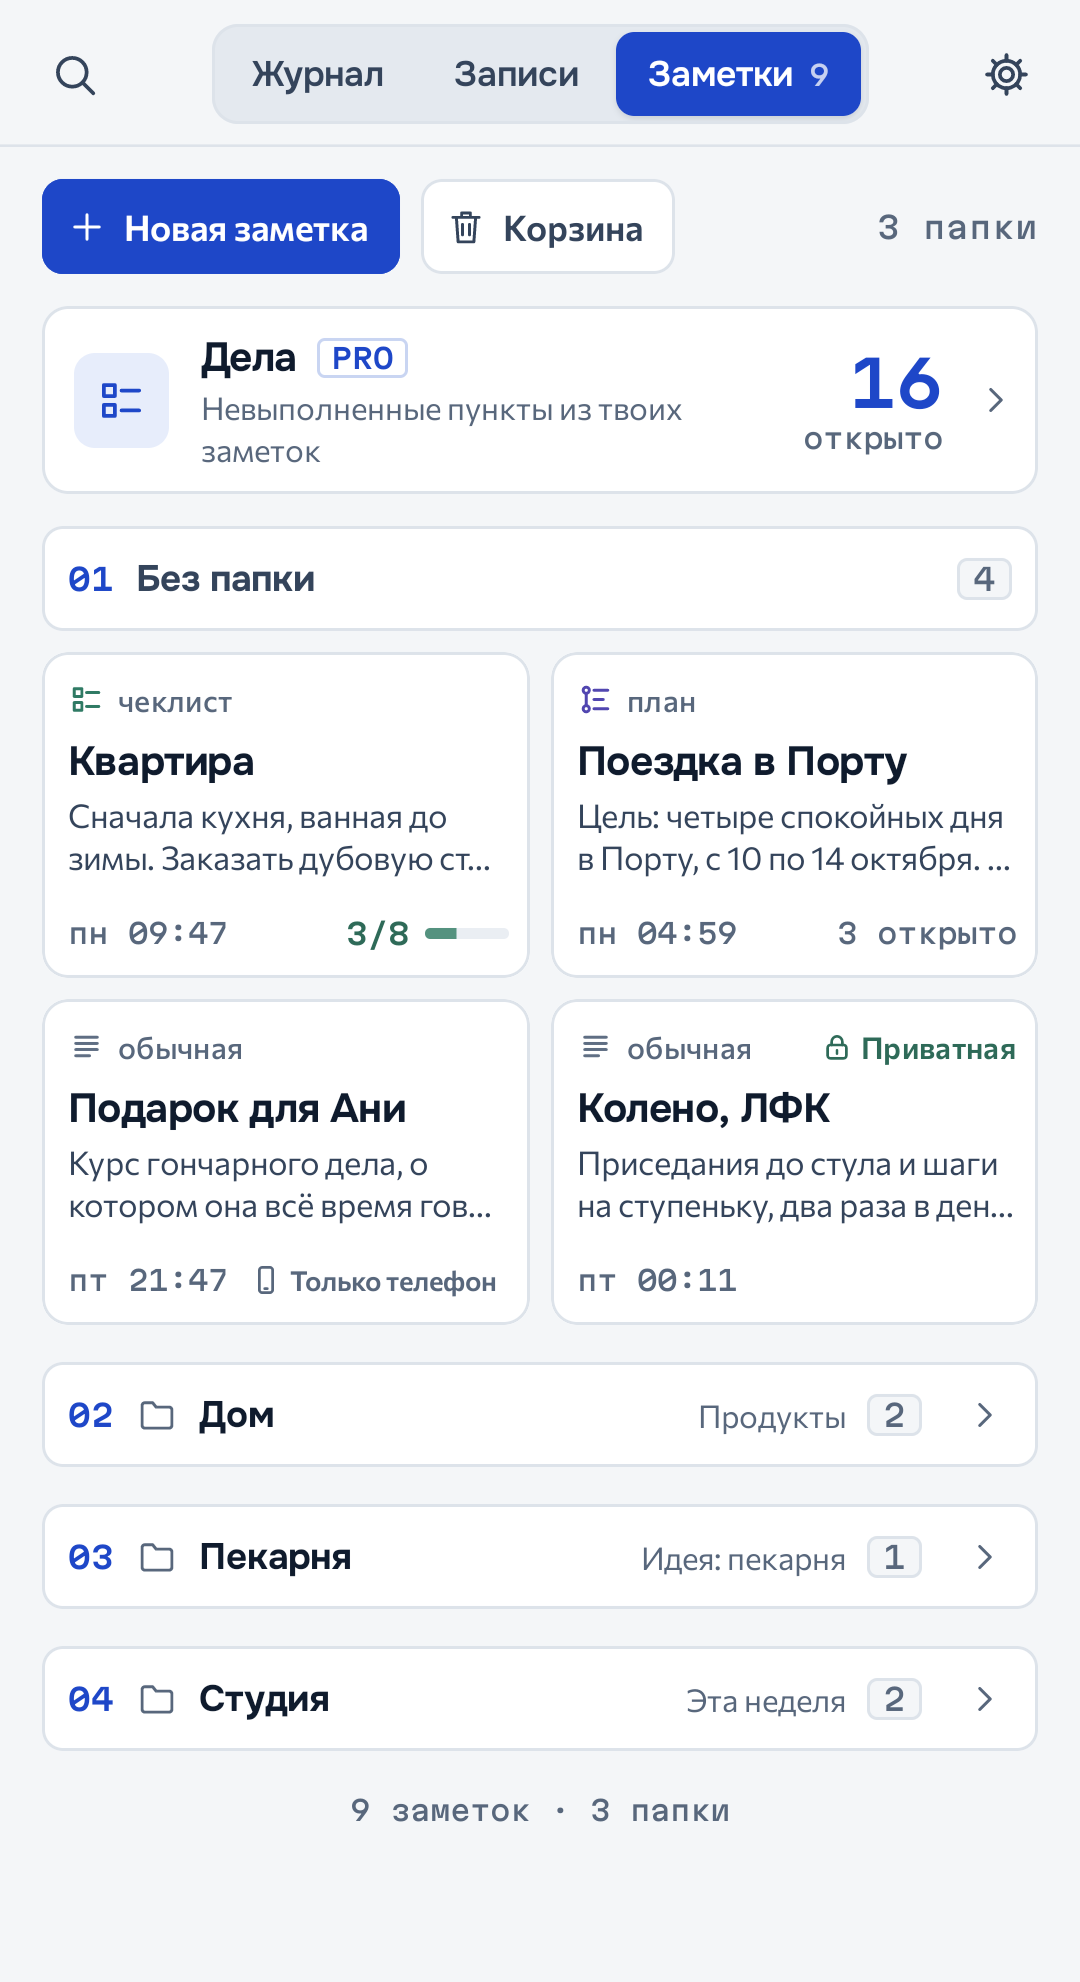Open the Дом folder row
1080x1982 pixels.
540,1415
